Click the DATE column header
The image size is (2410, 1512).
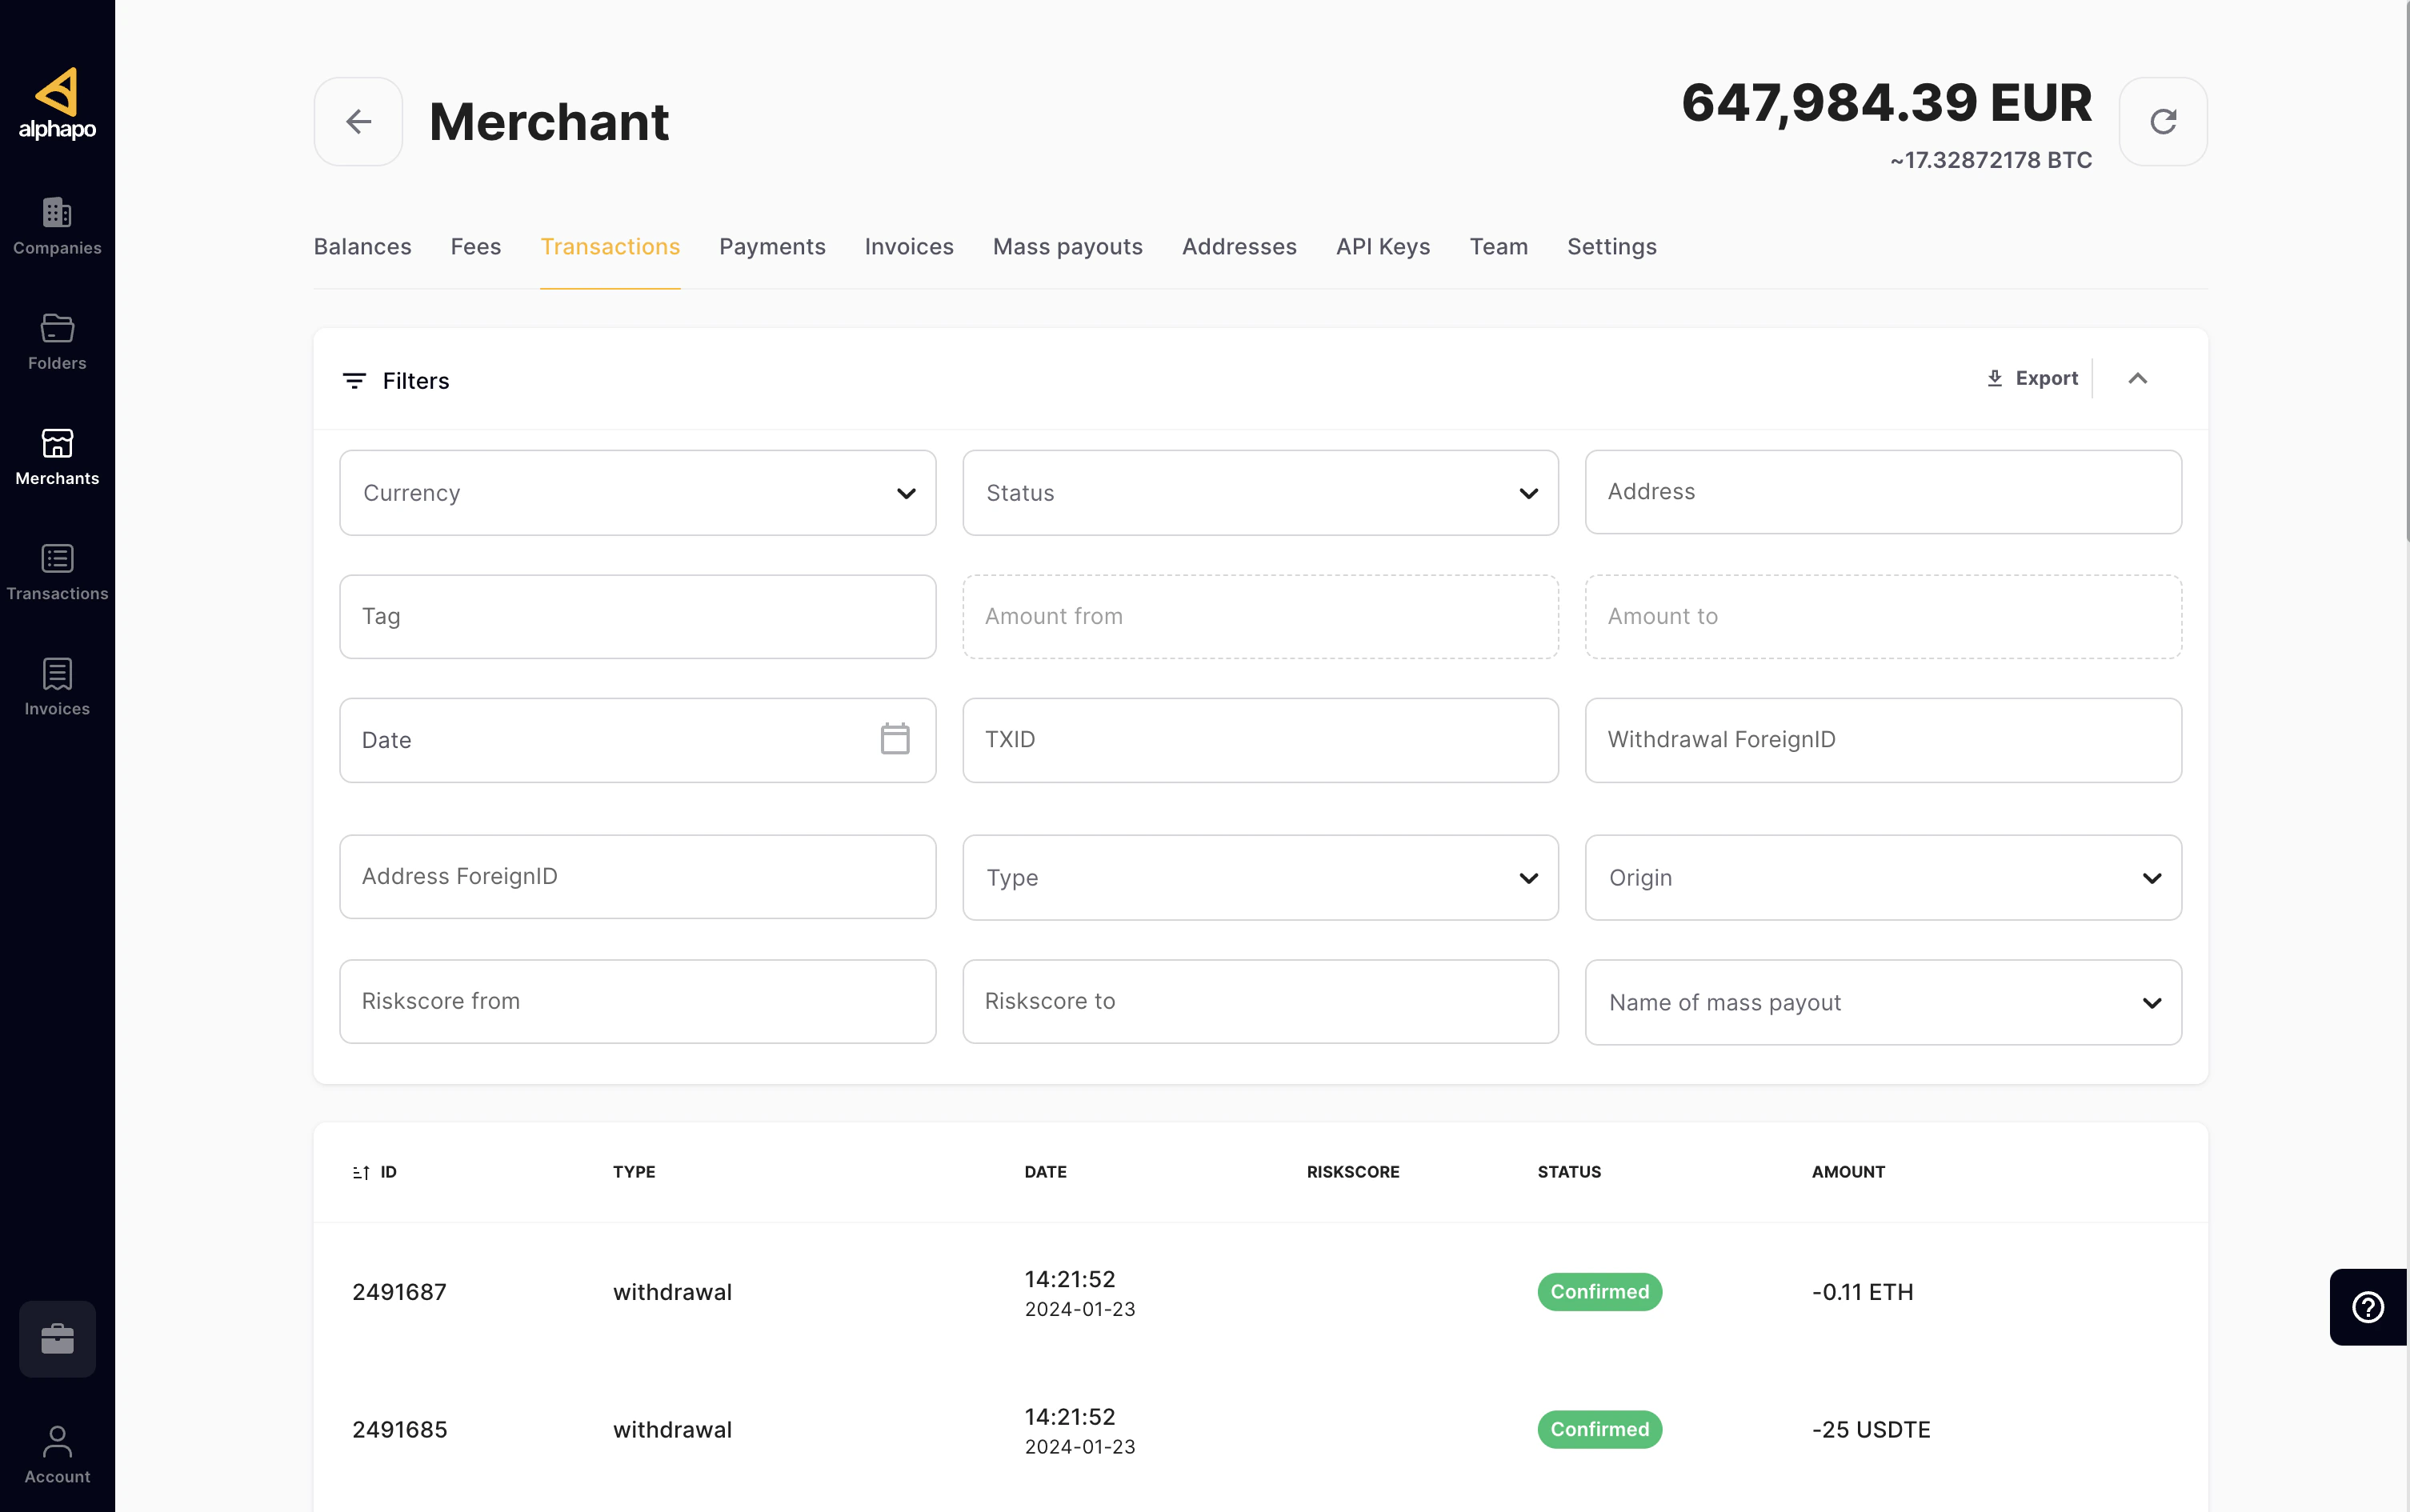1045,1172
